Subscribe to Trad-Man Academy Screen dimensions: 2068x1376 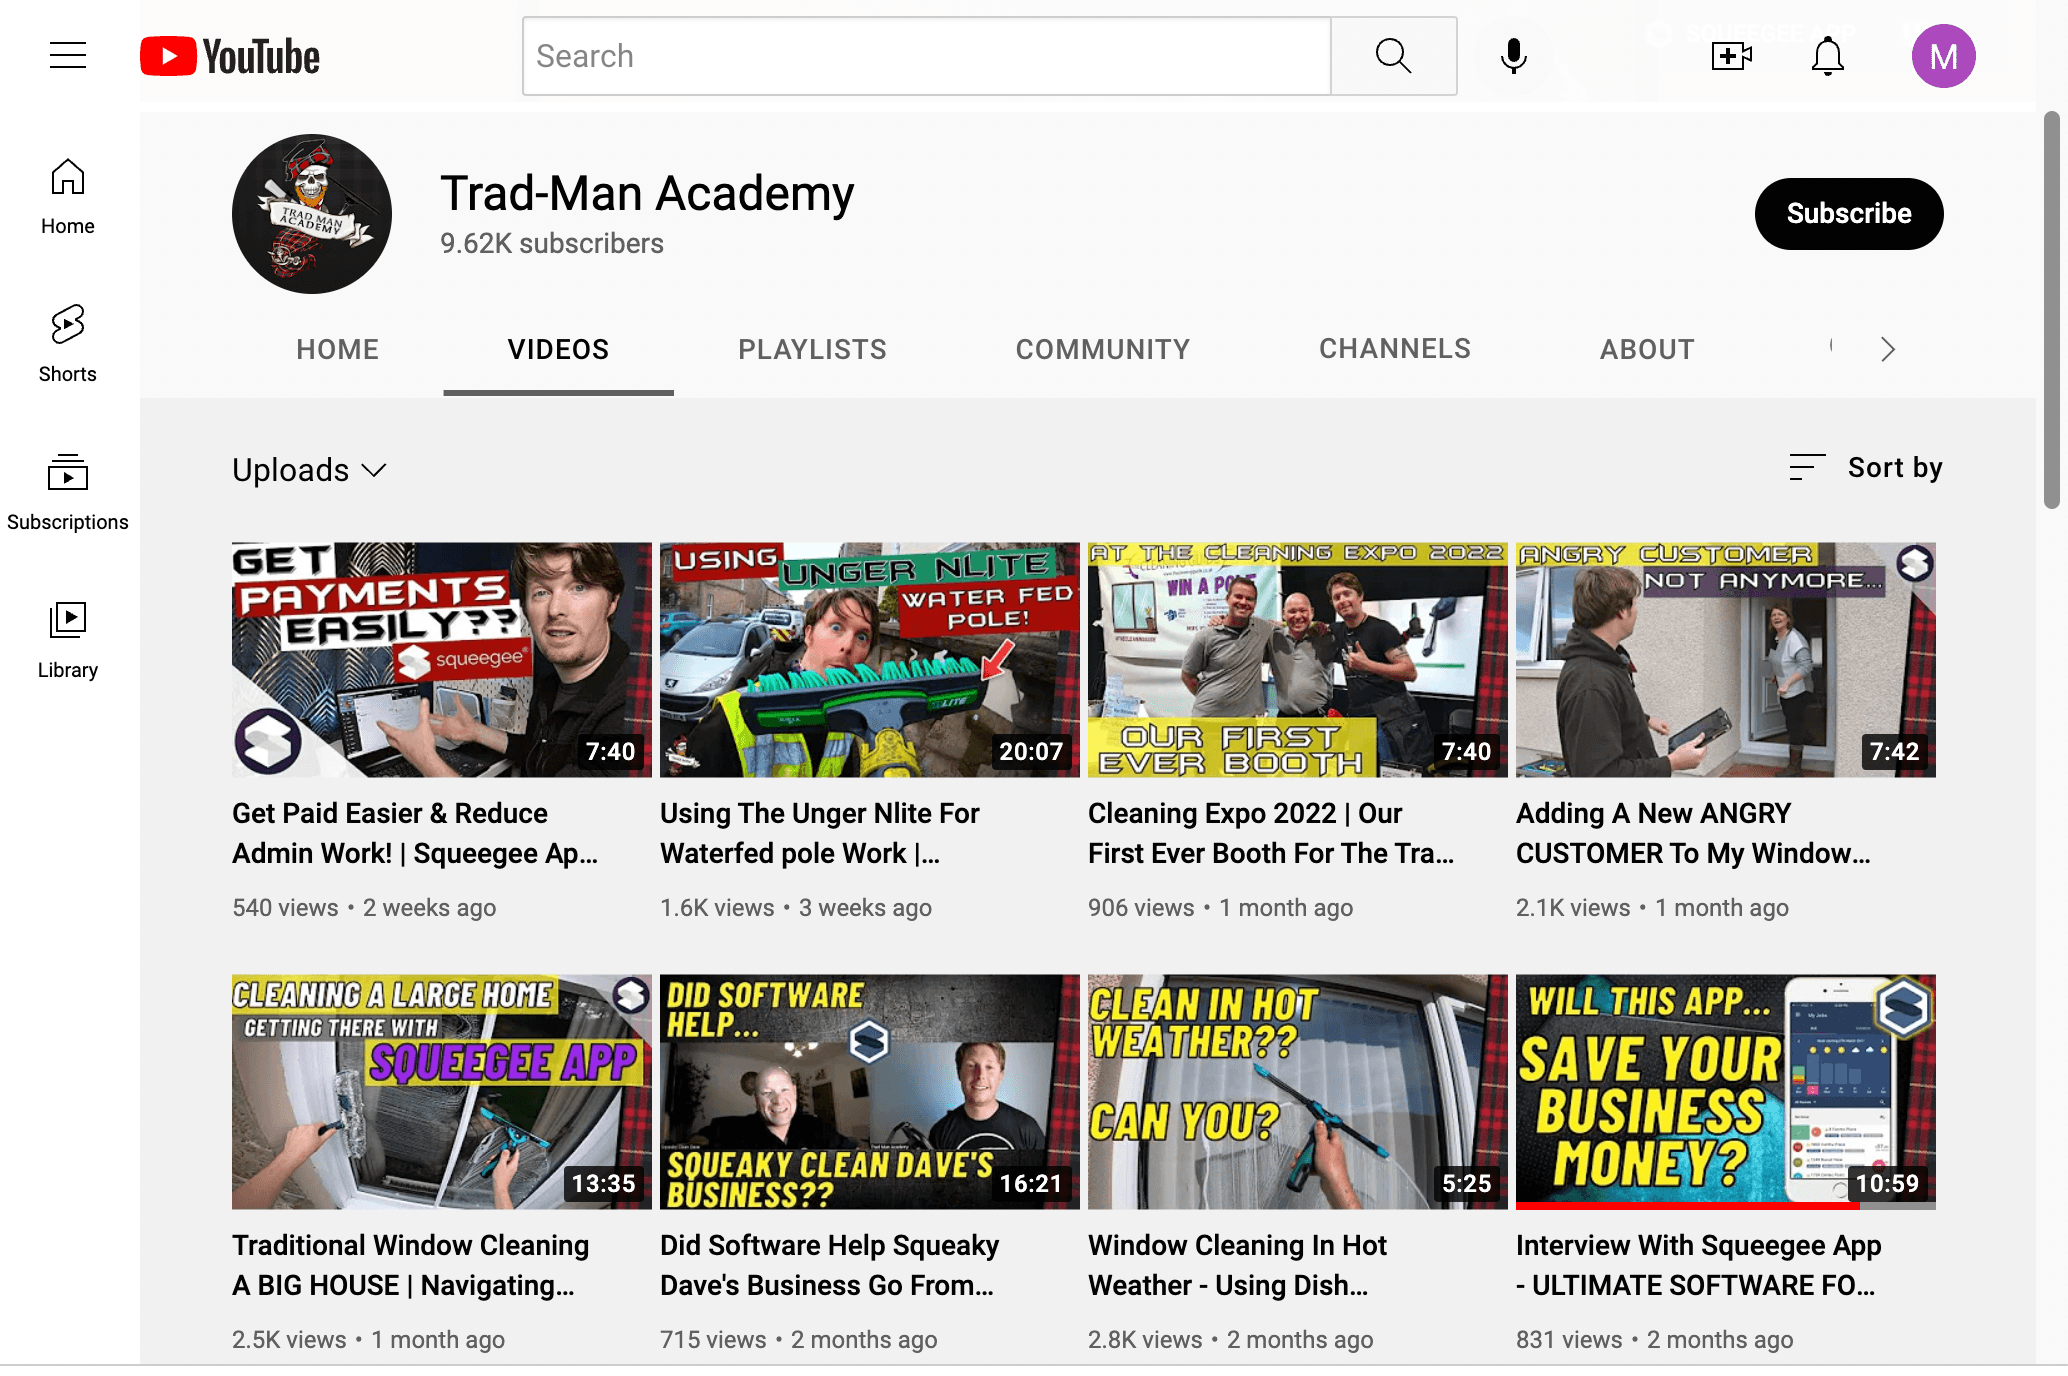coord(1849,214)
